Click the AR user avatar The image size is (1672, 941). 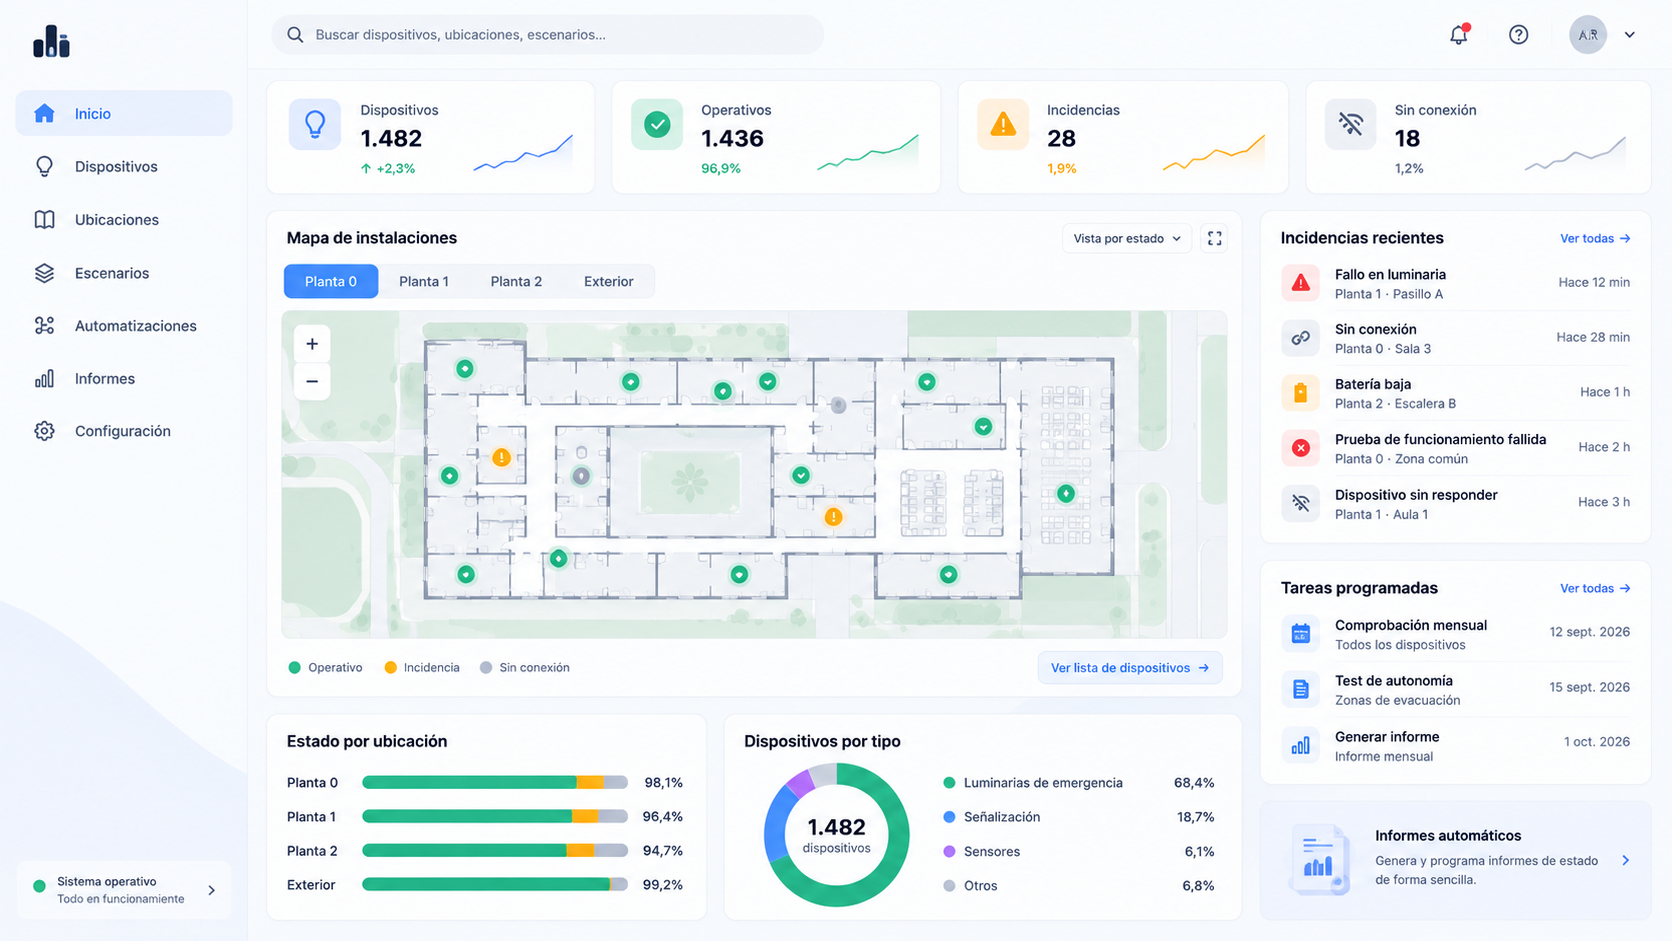point(1587,35)
